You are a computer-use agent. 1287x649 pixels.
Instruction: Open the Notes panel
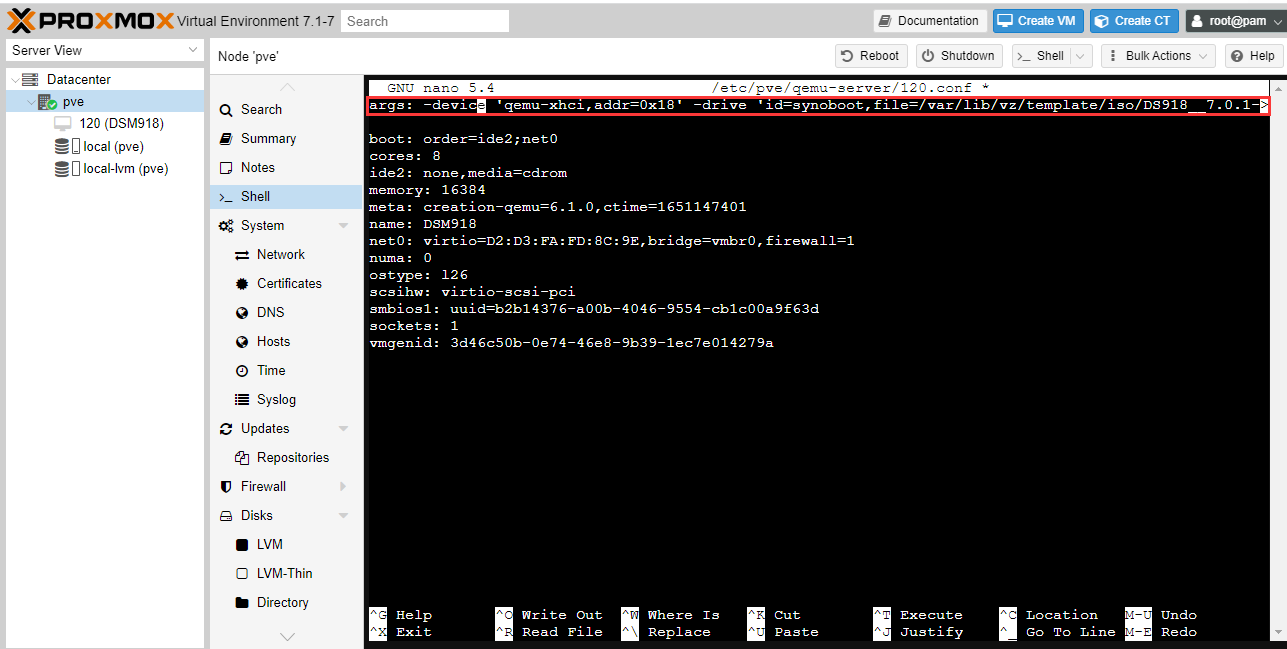point(286,168)
